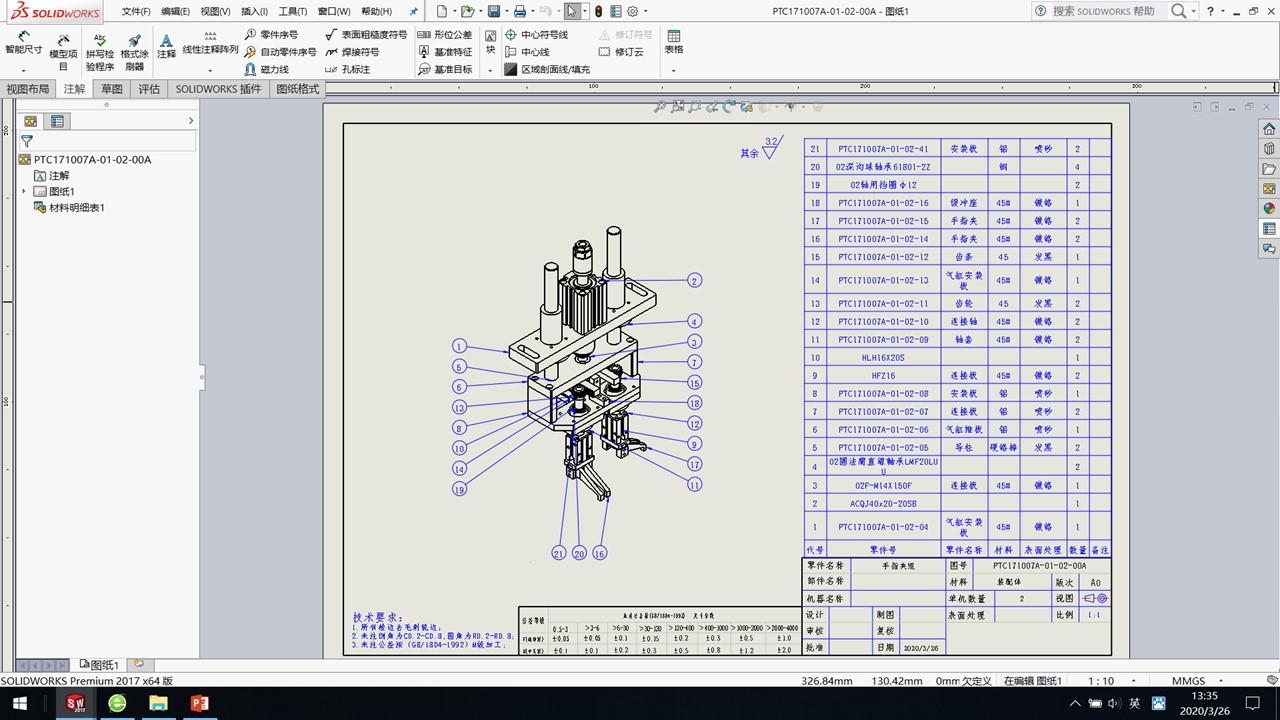This screenshot has height=720, width=1280.
Task: Open SOLIDWORKS Resources home task pane
Action: point(1269,129)
